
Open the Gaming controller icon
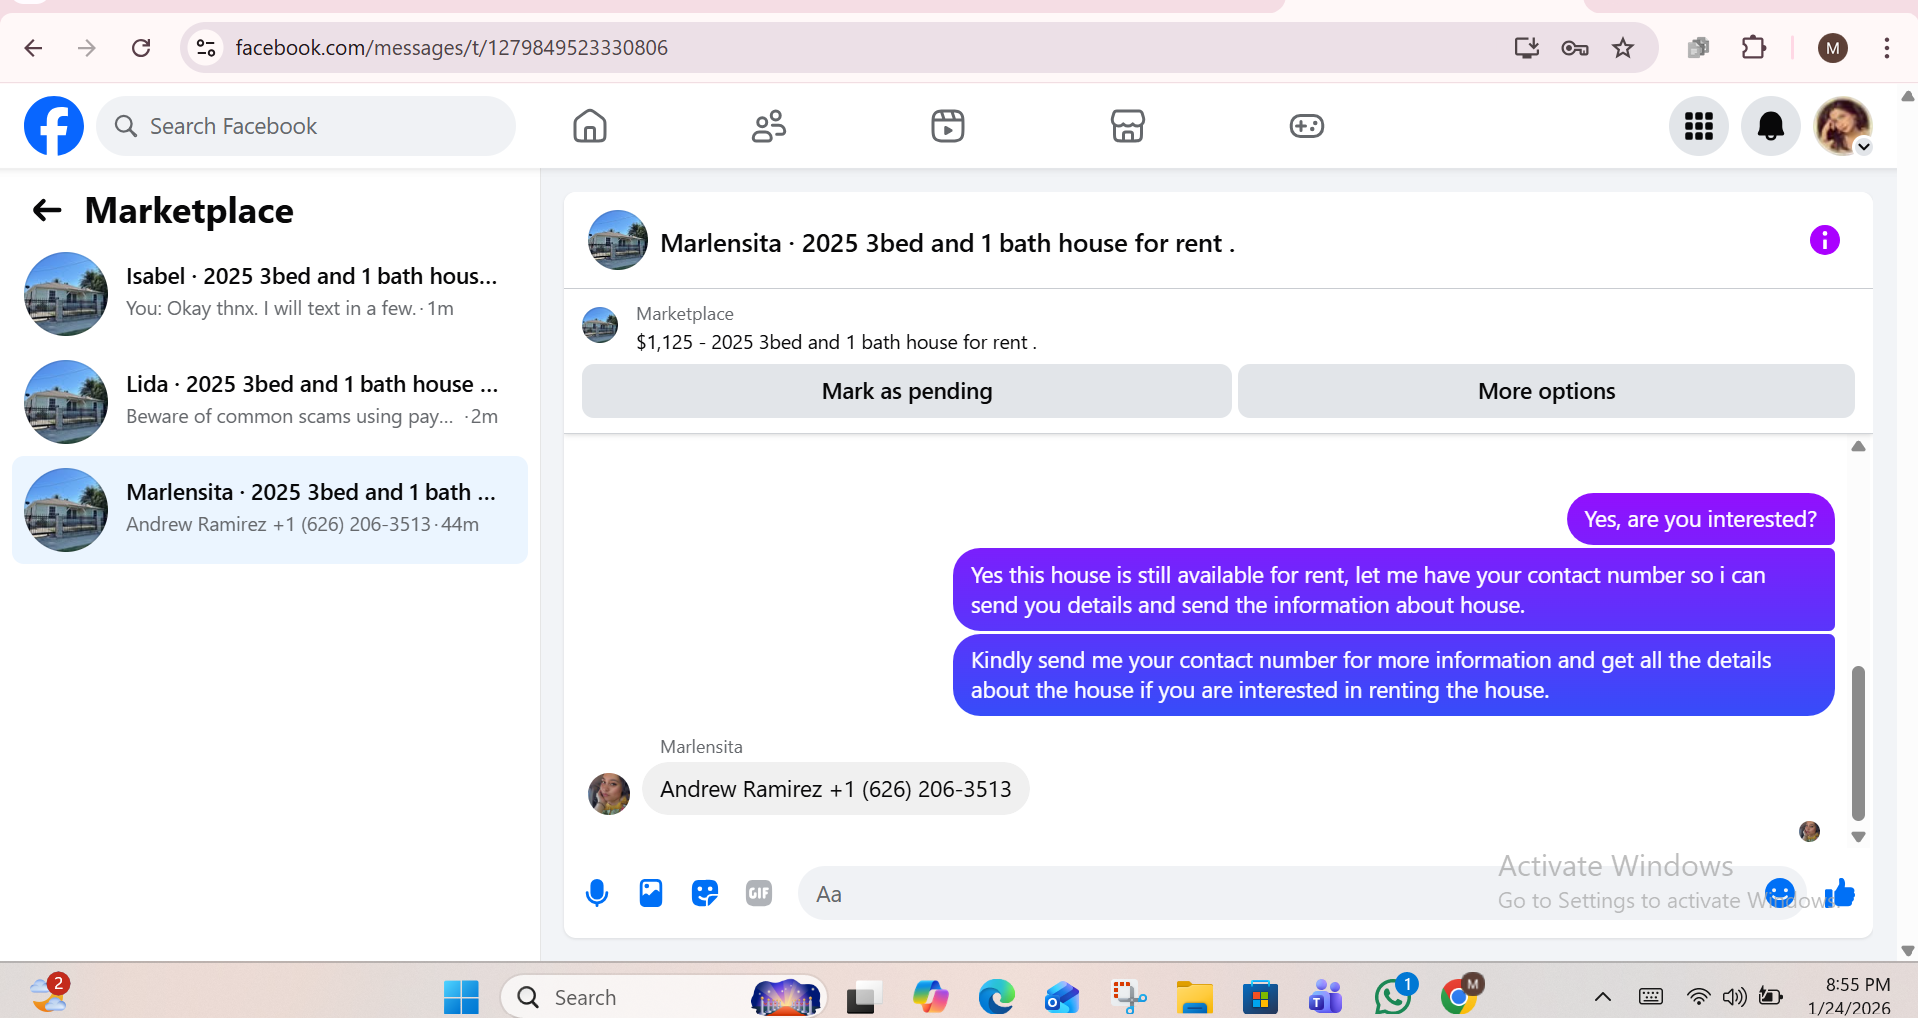coord(1306,126)
